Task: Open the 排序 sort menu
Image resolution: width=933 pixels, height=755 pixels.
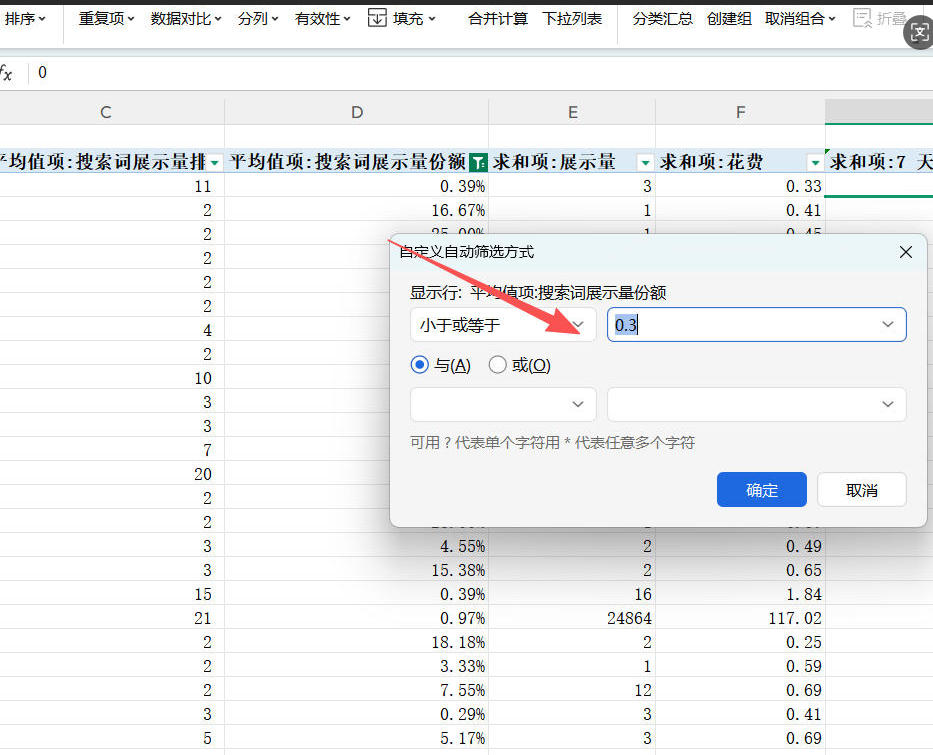Action: [25, 18]
